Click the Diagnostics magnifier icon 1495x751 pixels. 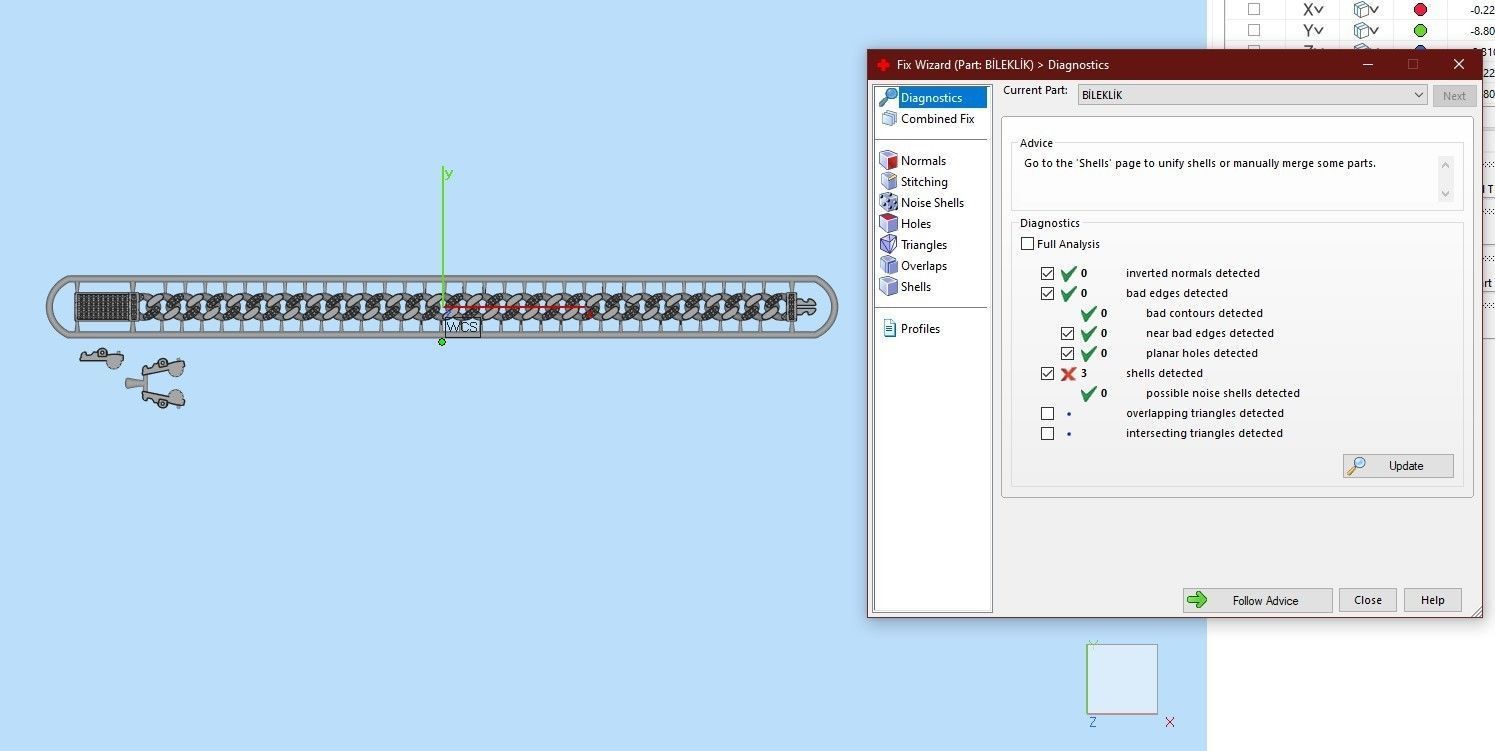click(x=888, y=97)
